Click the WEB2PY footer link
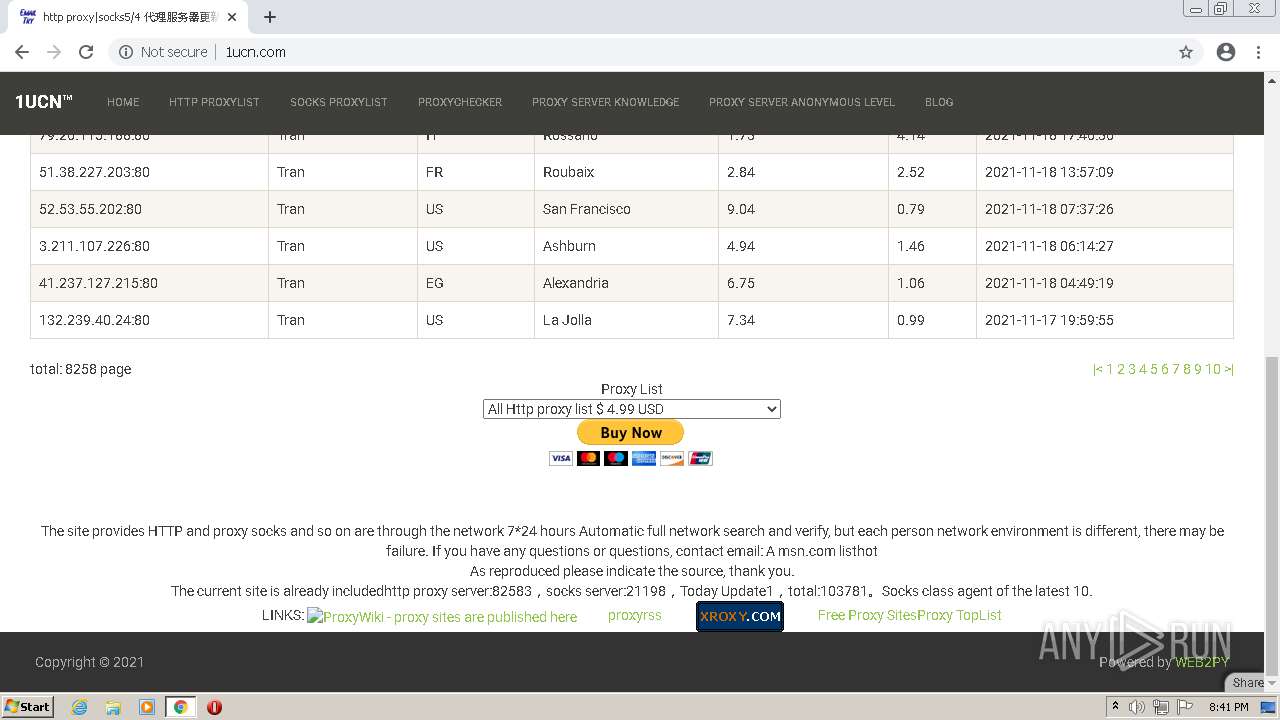Screen dimensions: 1280x720 coord(1202,662)
